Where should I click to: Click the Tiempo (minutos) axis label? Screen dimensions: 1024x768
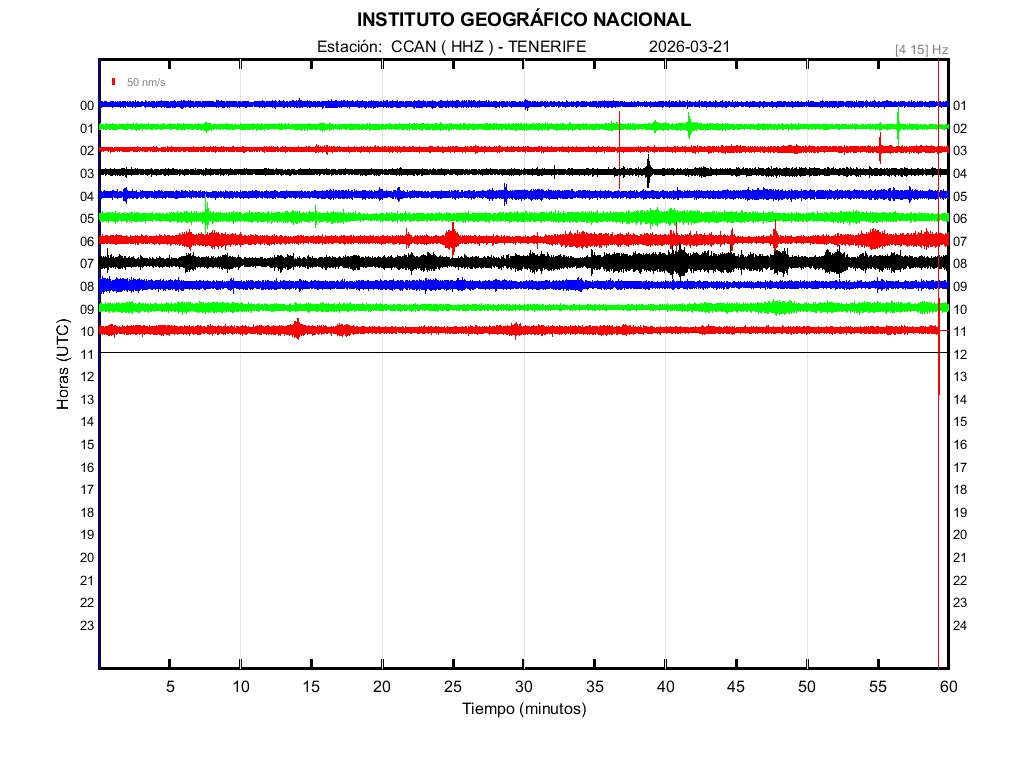(x=524, y=709)
